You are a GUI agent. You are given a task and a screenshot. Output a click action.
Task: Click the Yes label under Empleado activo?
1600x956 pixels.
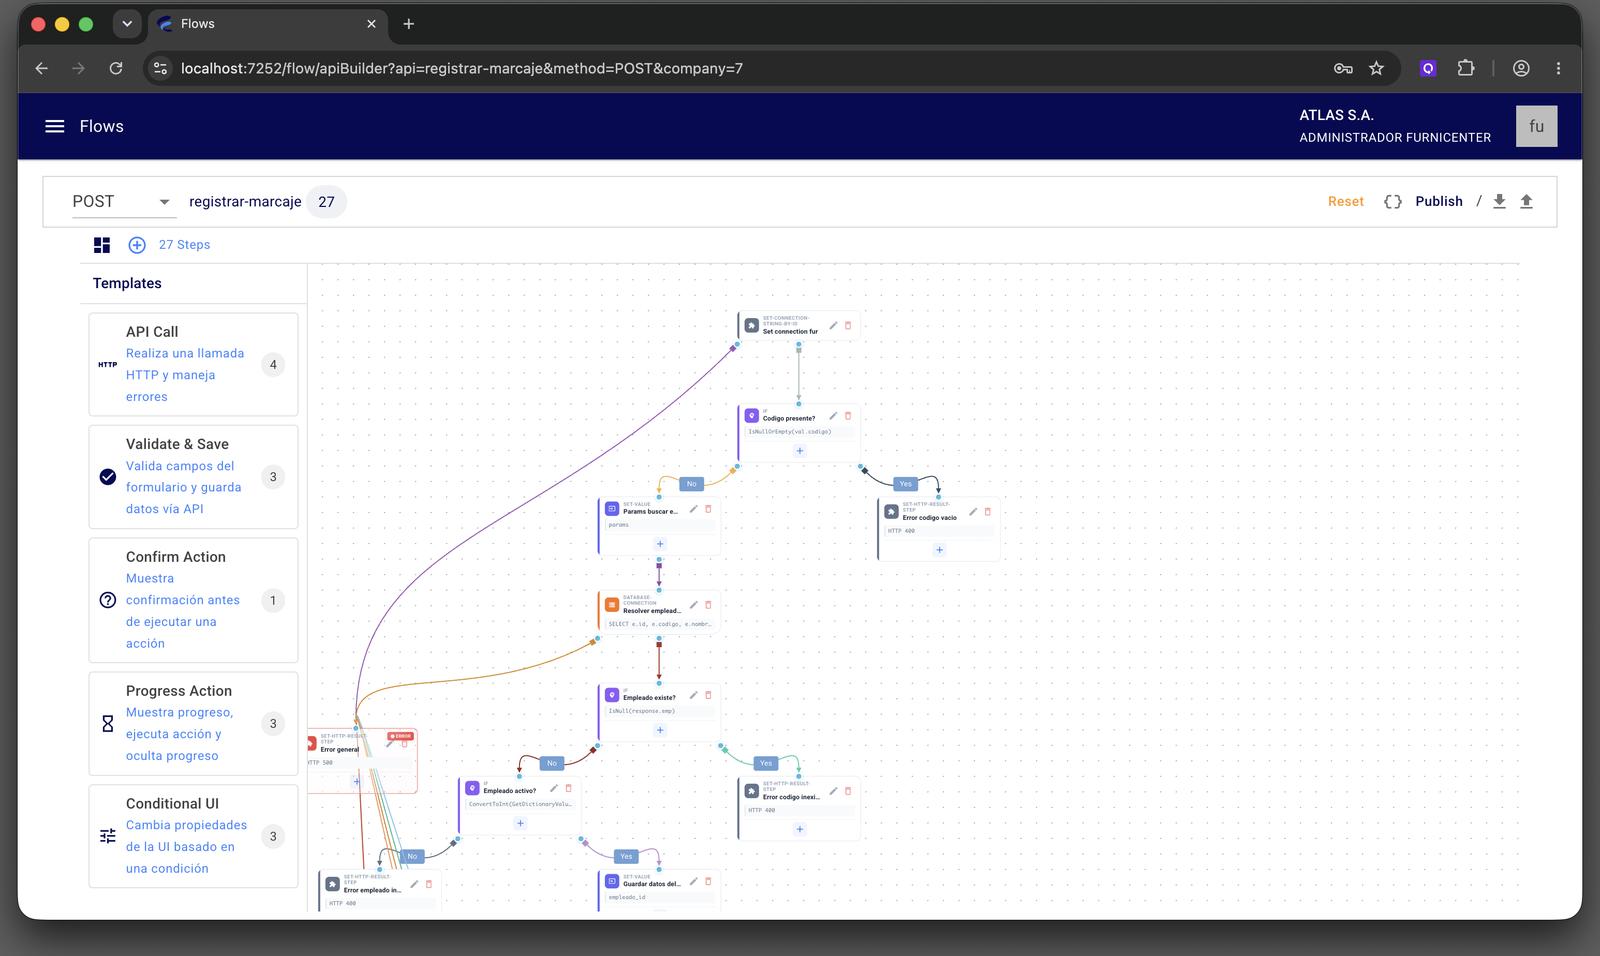click(x=626, y=856)
